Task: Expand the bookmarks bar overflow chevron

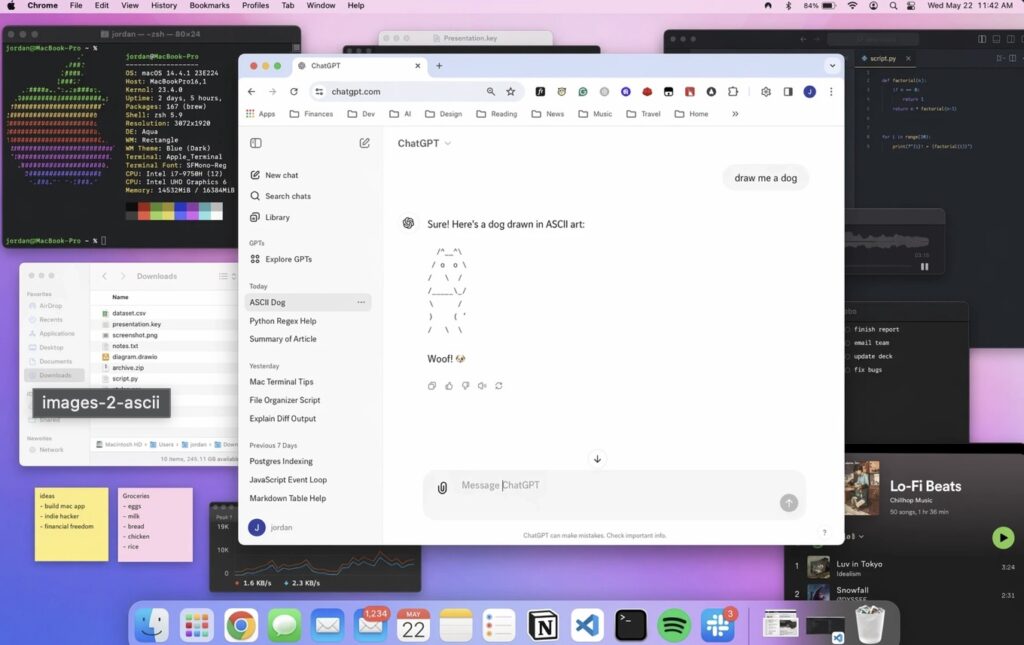Action: click(x=735, y=114)
